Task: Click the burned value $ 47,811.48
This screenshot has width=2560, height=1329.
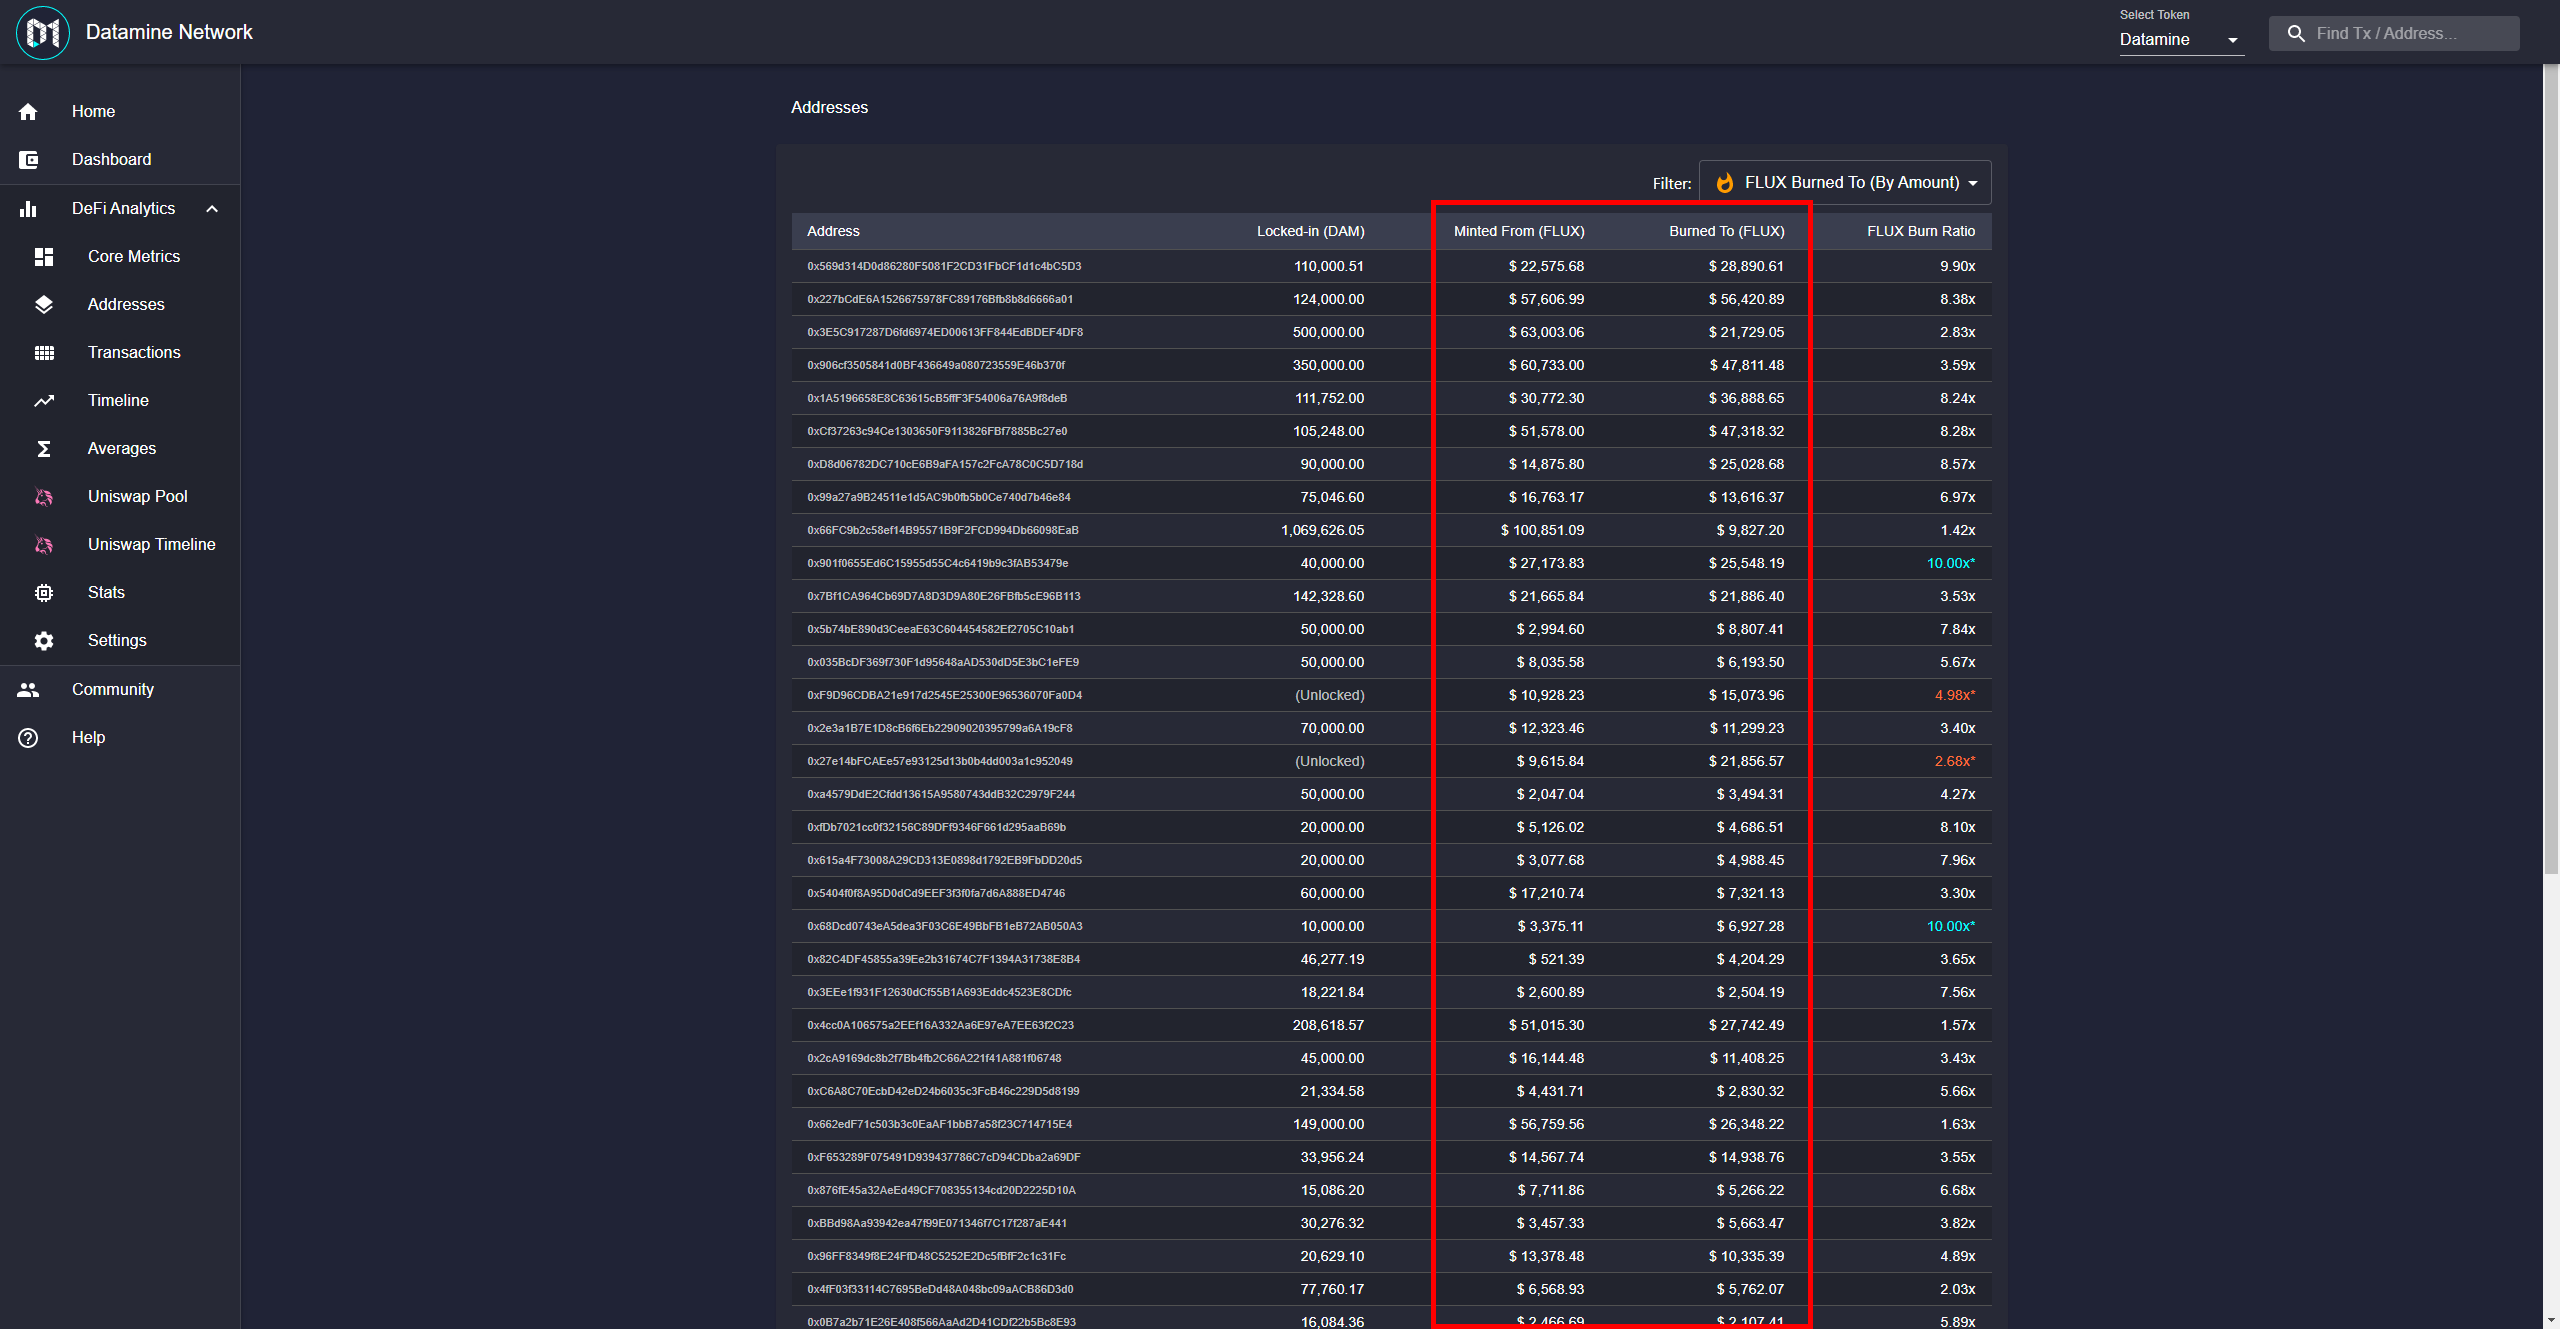Action: 1746,365
